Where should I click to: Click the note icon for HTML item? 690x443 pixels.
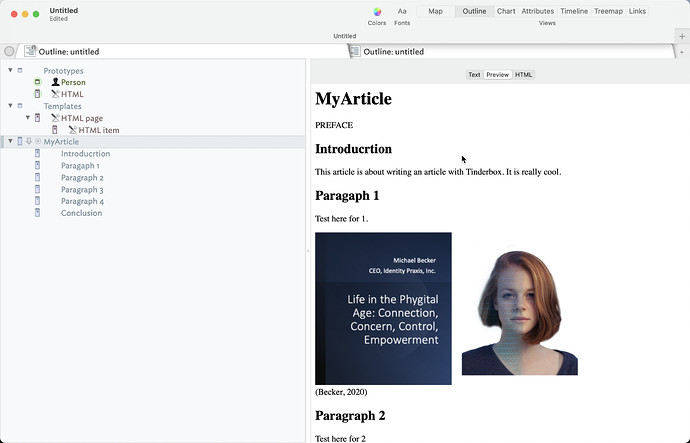pos(55,130)
